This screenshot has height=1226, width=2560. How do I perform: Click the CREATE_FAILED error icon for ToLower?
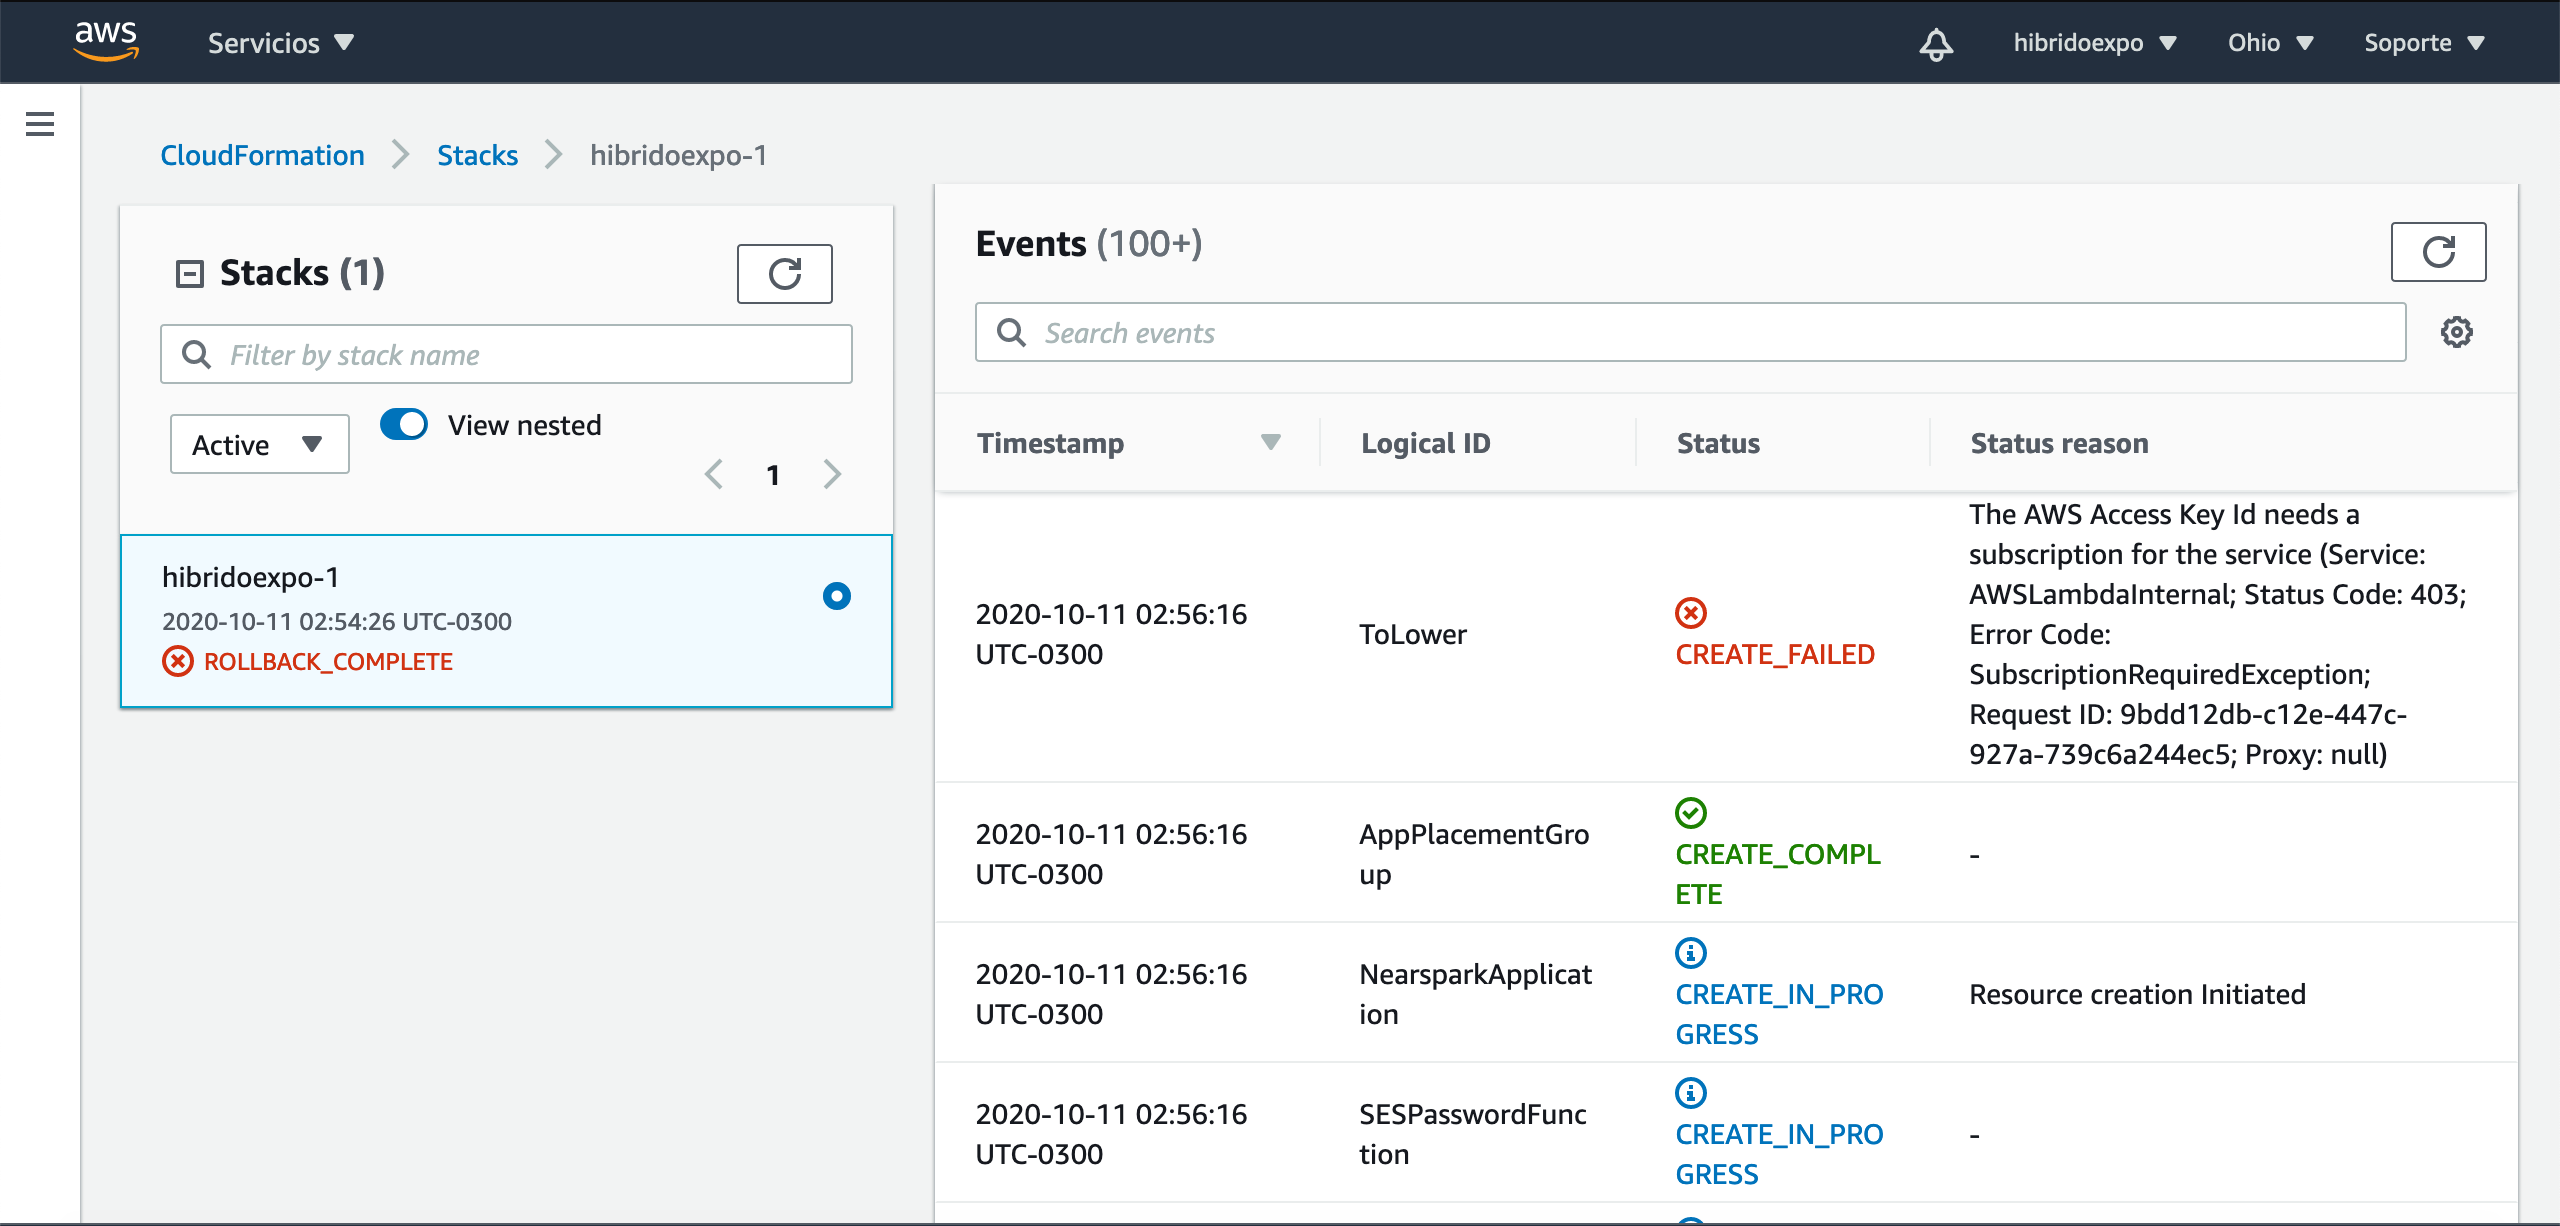tap(1691, 612)
